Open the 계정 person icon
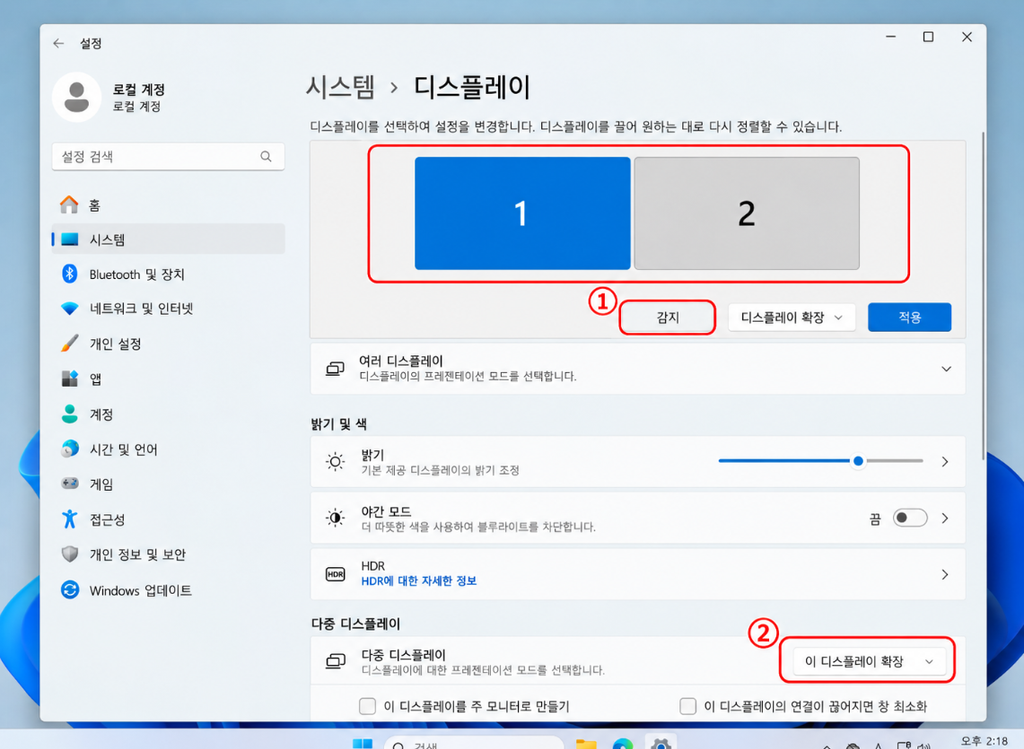This screenshot has height=749, width=1024. point(69,414)
